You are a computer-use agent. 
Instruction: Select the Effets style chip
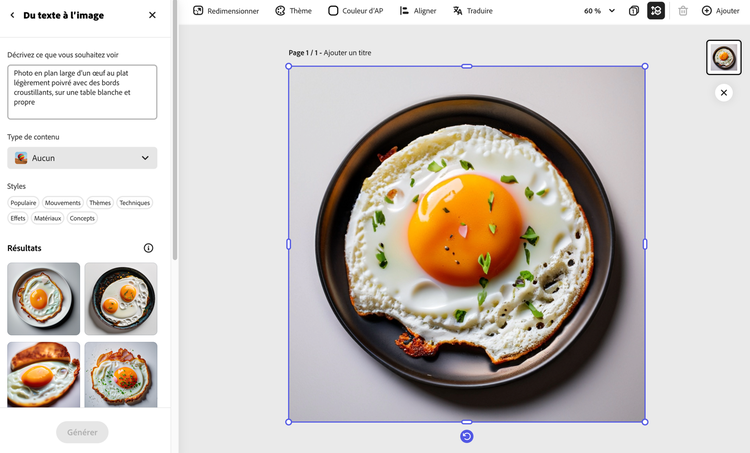click(x=18, y=218)
